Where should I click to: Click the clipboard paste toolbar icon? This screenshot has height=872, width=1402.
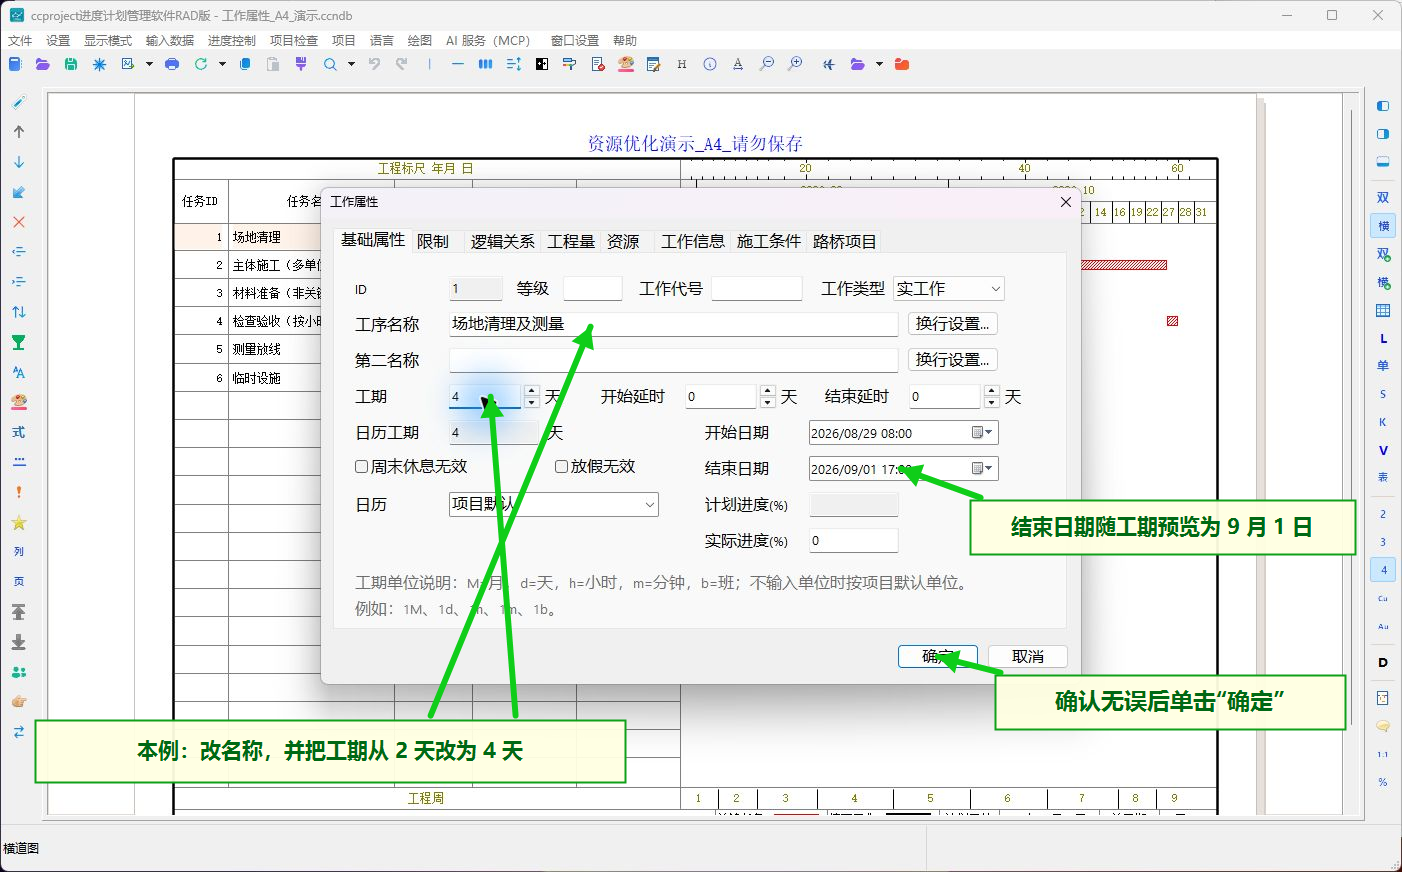coord(273,64)
